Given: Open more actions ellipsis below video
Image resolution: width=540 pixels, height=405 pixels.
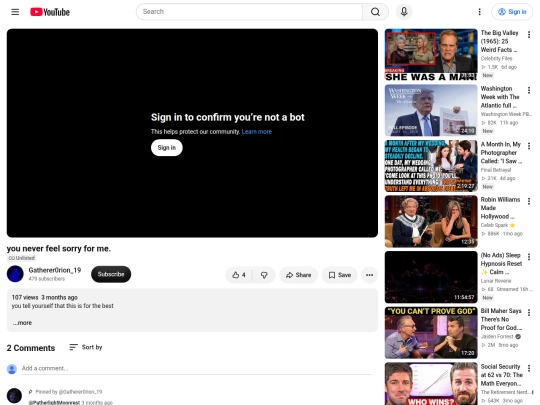Looking at the screenshot, I should [370, 275].
